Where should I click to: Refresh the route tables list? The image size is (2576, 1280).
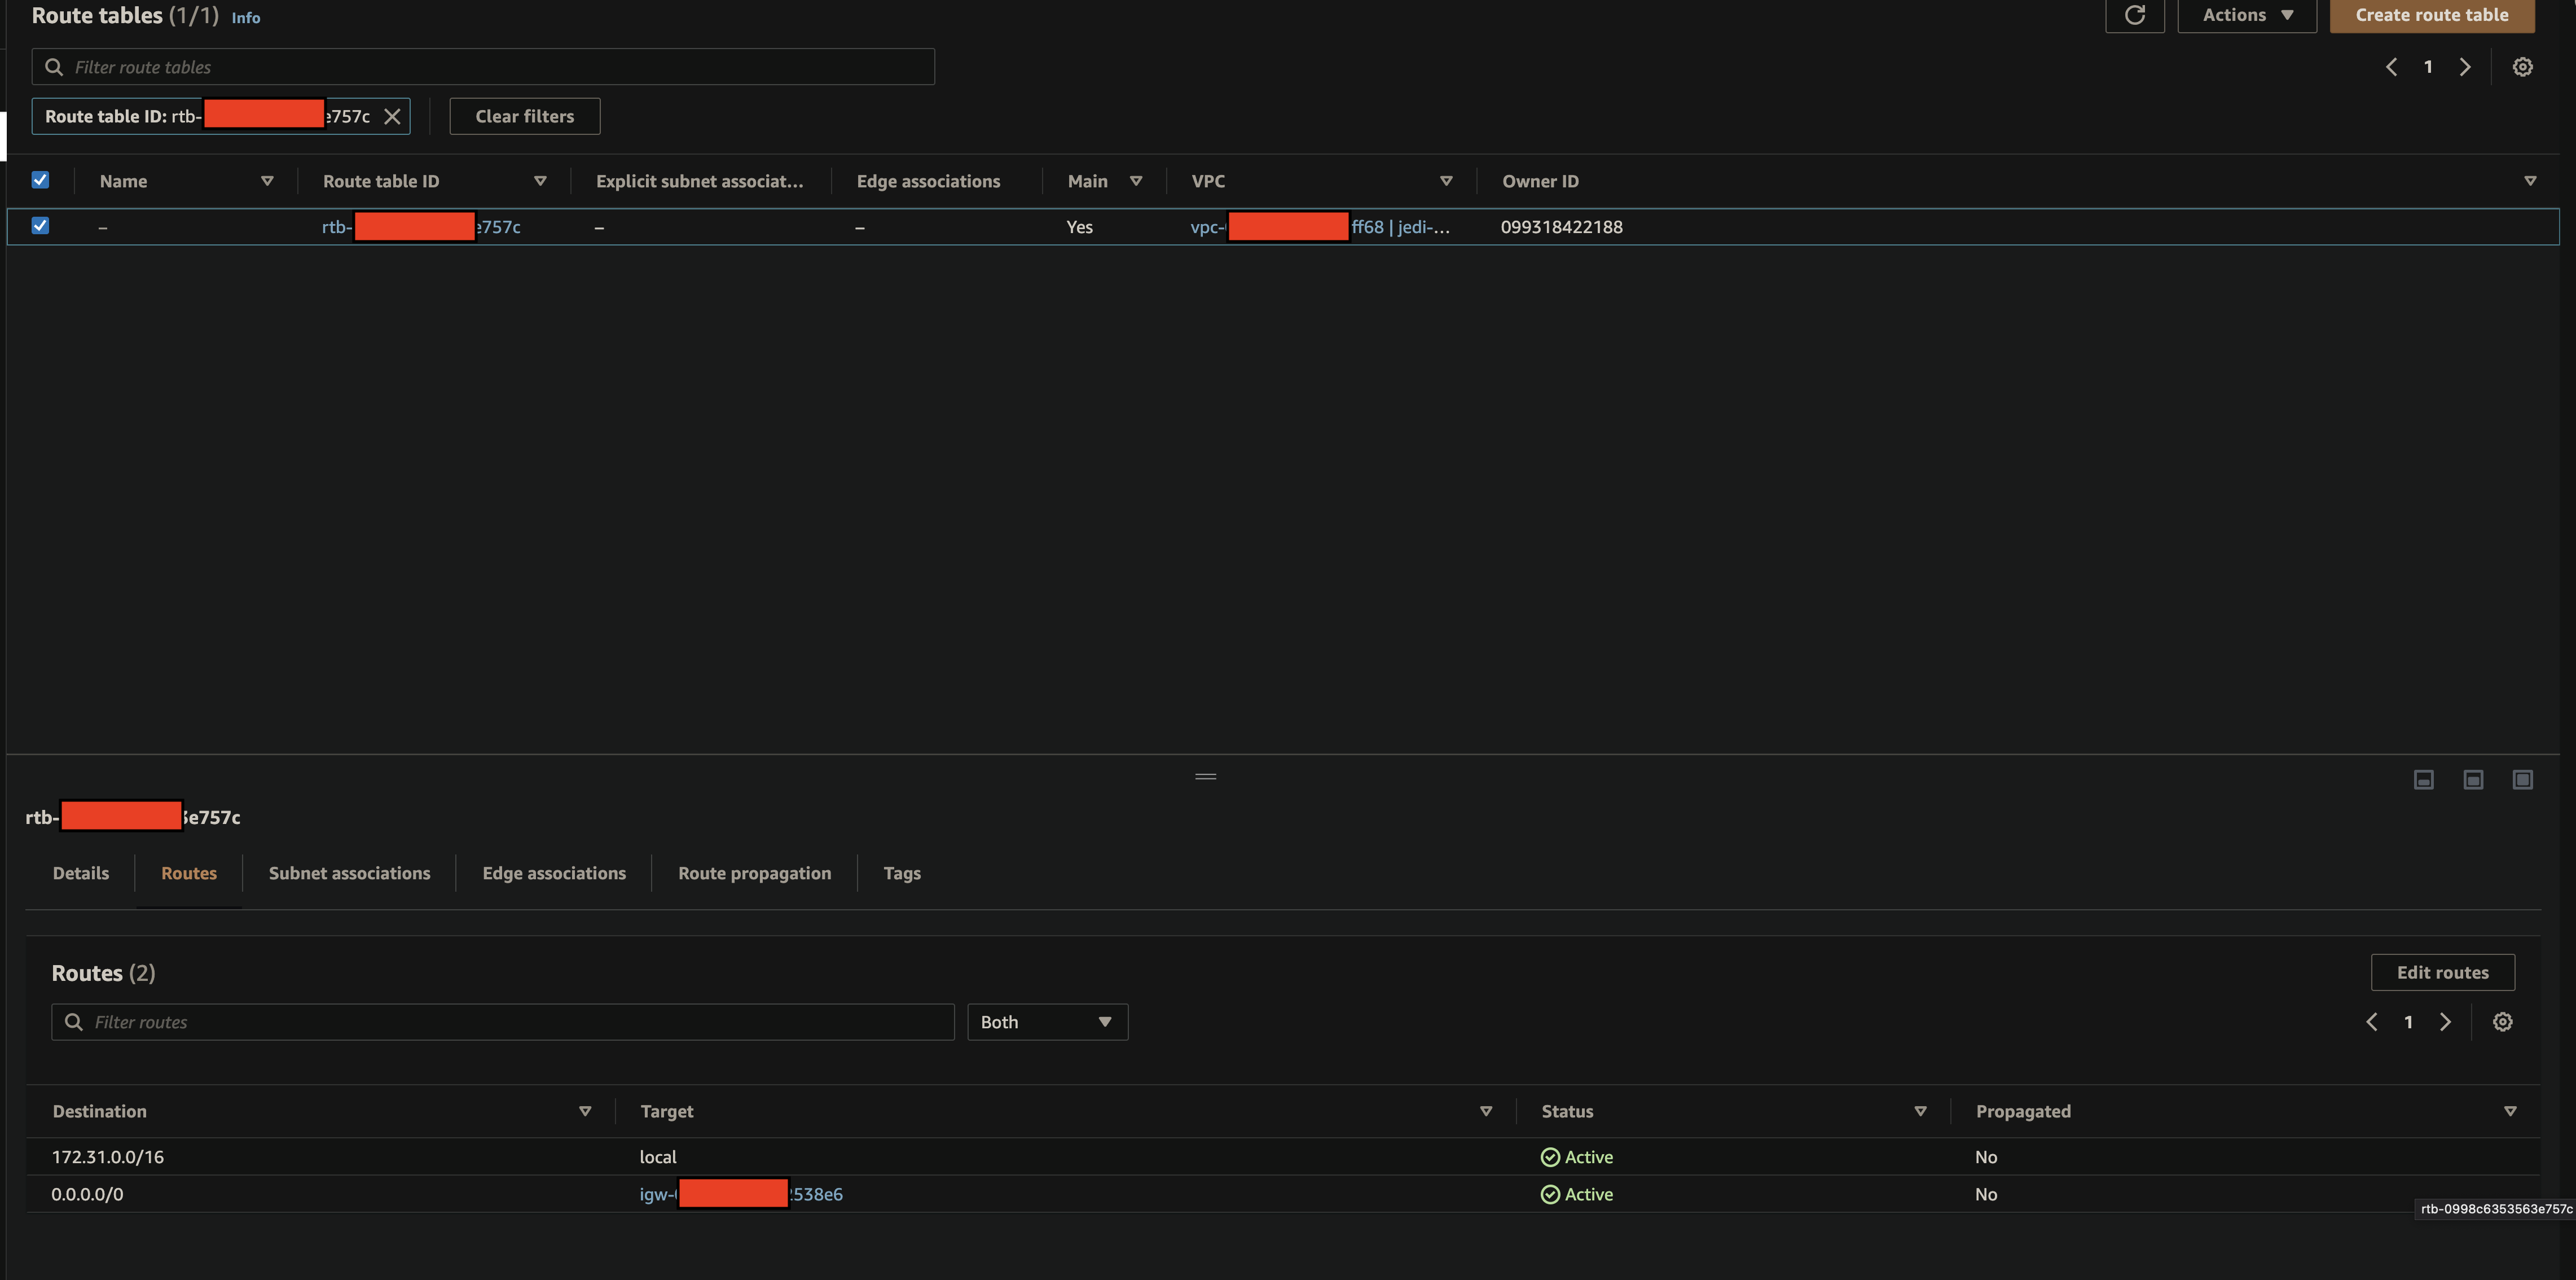2134,15
